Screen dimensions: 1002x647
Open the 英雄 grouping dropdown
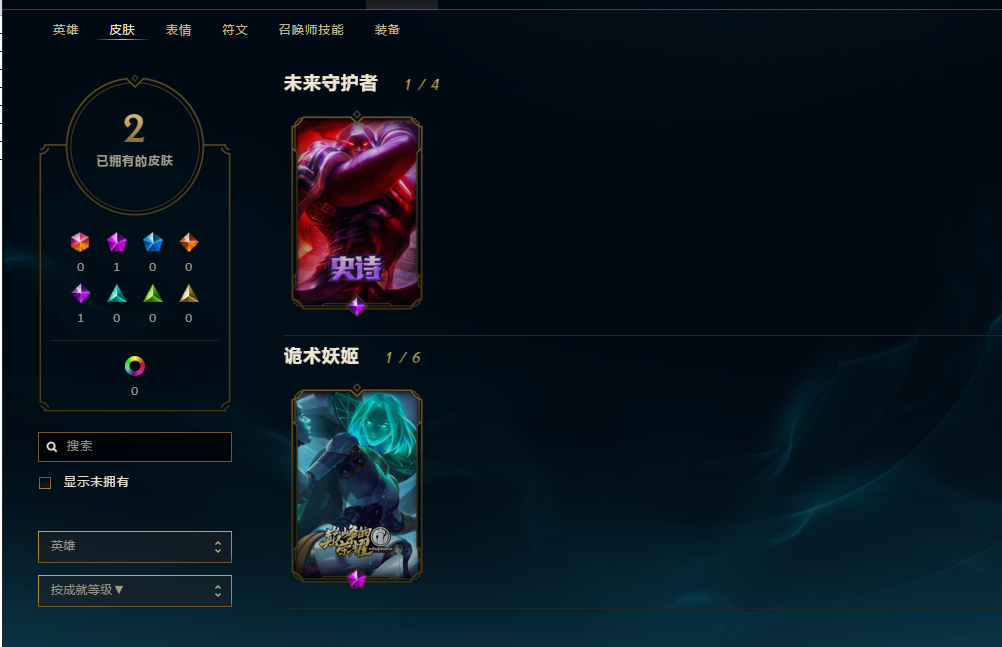tap(135, 547)
